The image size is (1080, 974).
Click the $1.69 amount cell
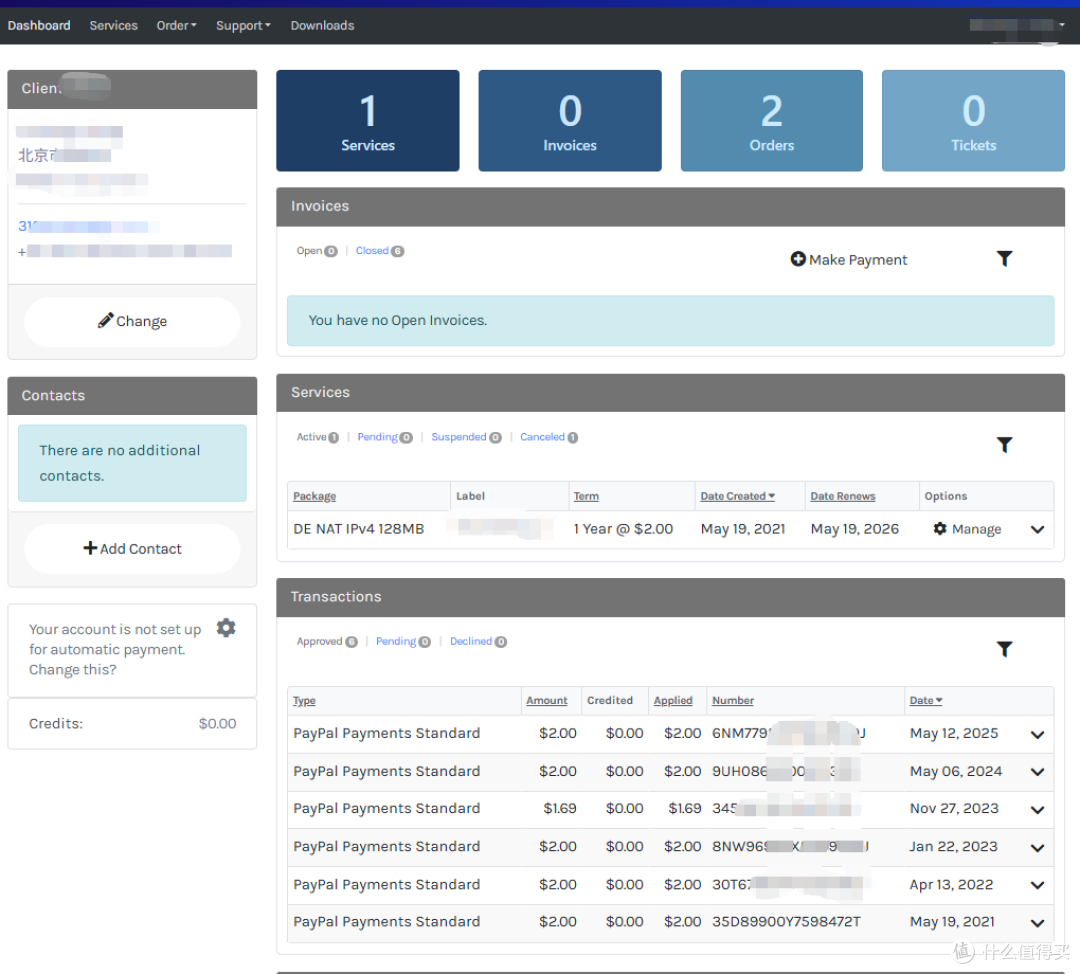[x=560, y=808]
